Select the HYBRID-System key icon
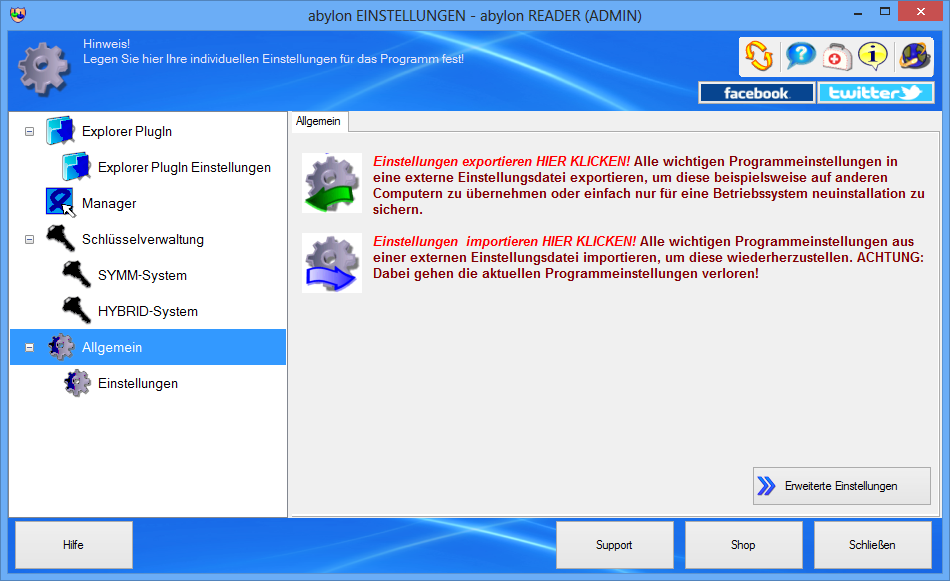Screen dimensions: 950x581 pyautogui.click(x=76, y=310)
